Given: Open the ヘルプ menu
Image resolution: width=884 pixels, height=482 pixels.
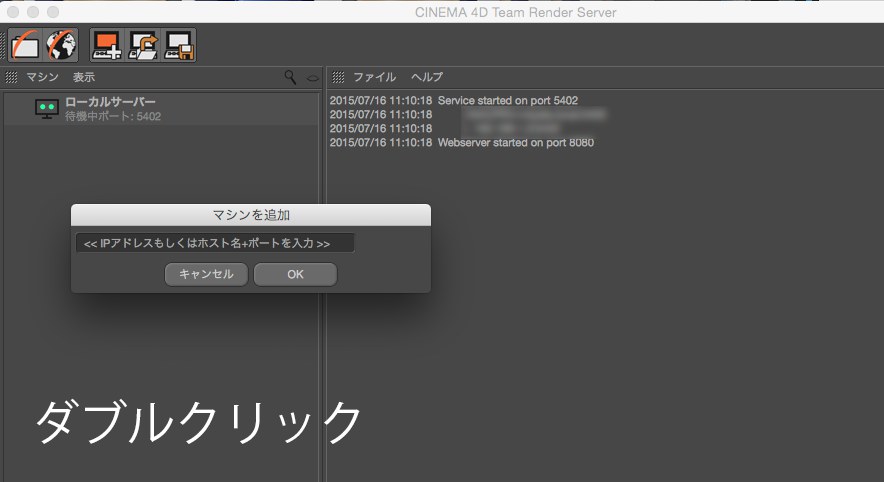Looking at the screenshot, I should pos(427,77).
